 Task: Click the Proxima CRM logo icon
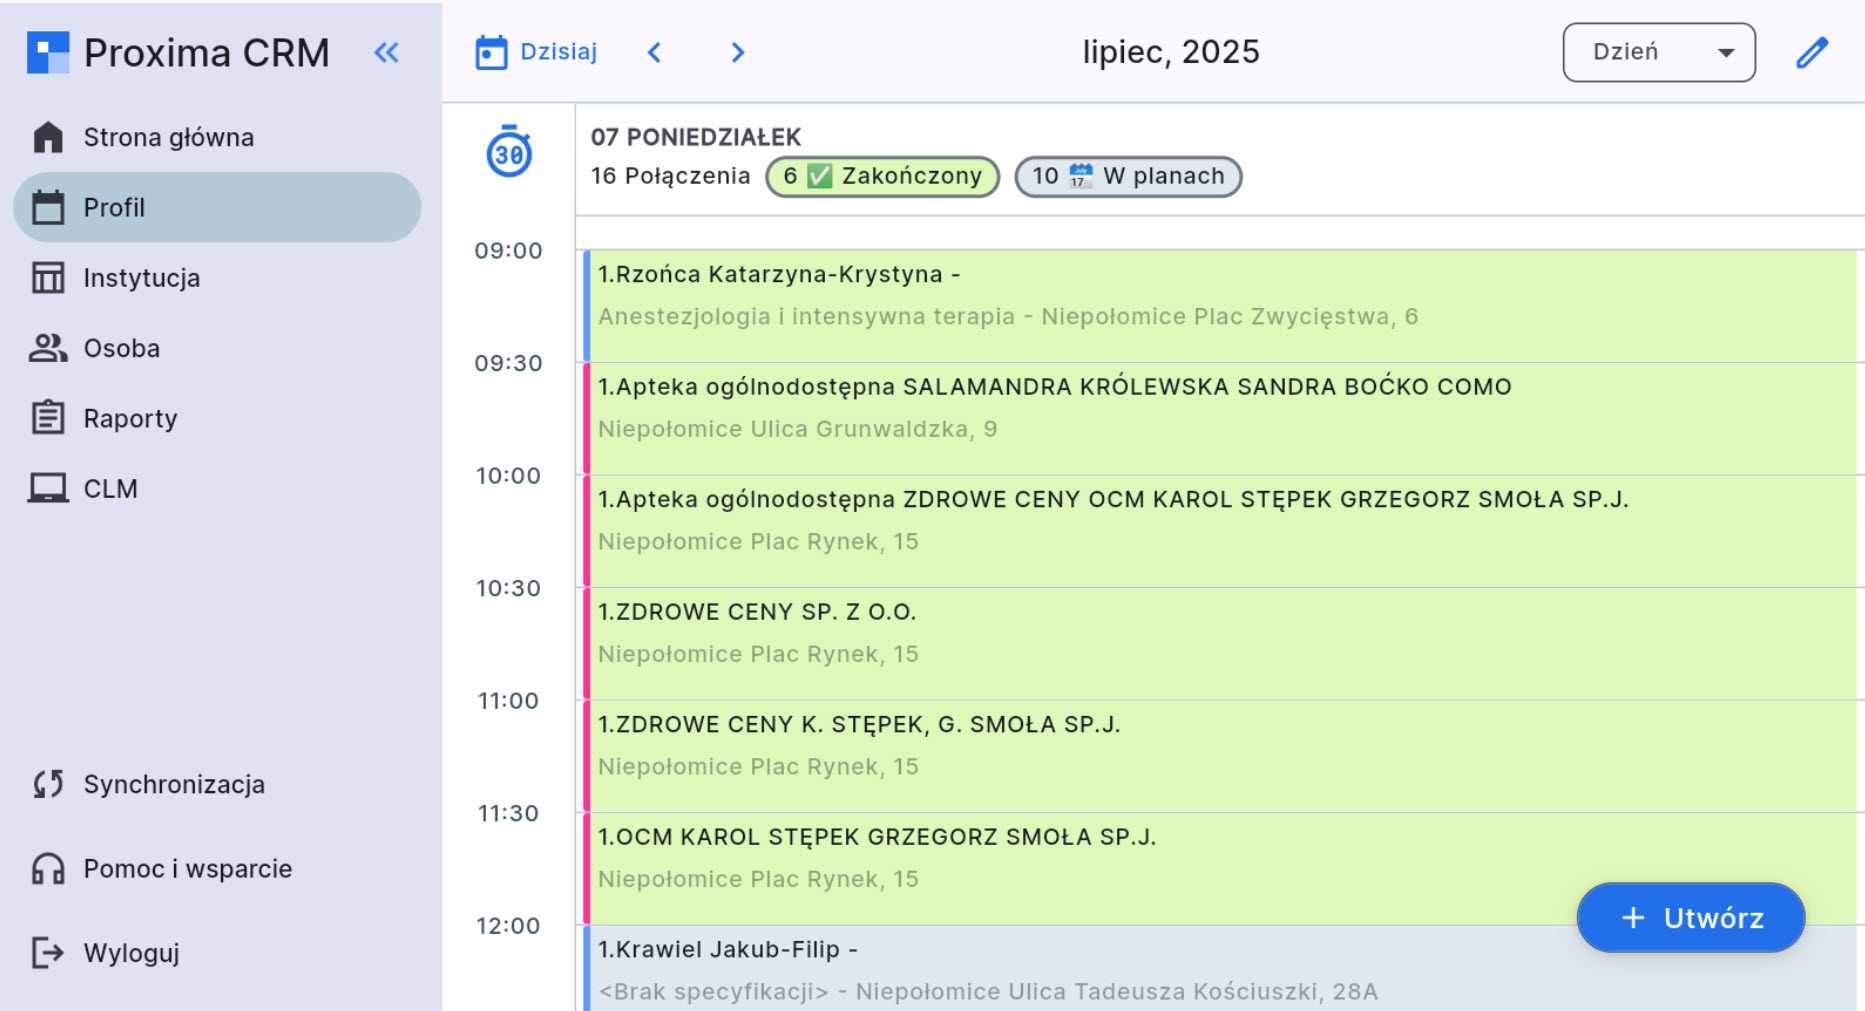[48, 53]
